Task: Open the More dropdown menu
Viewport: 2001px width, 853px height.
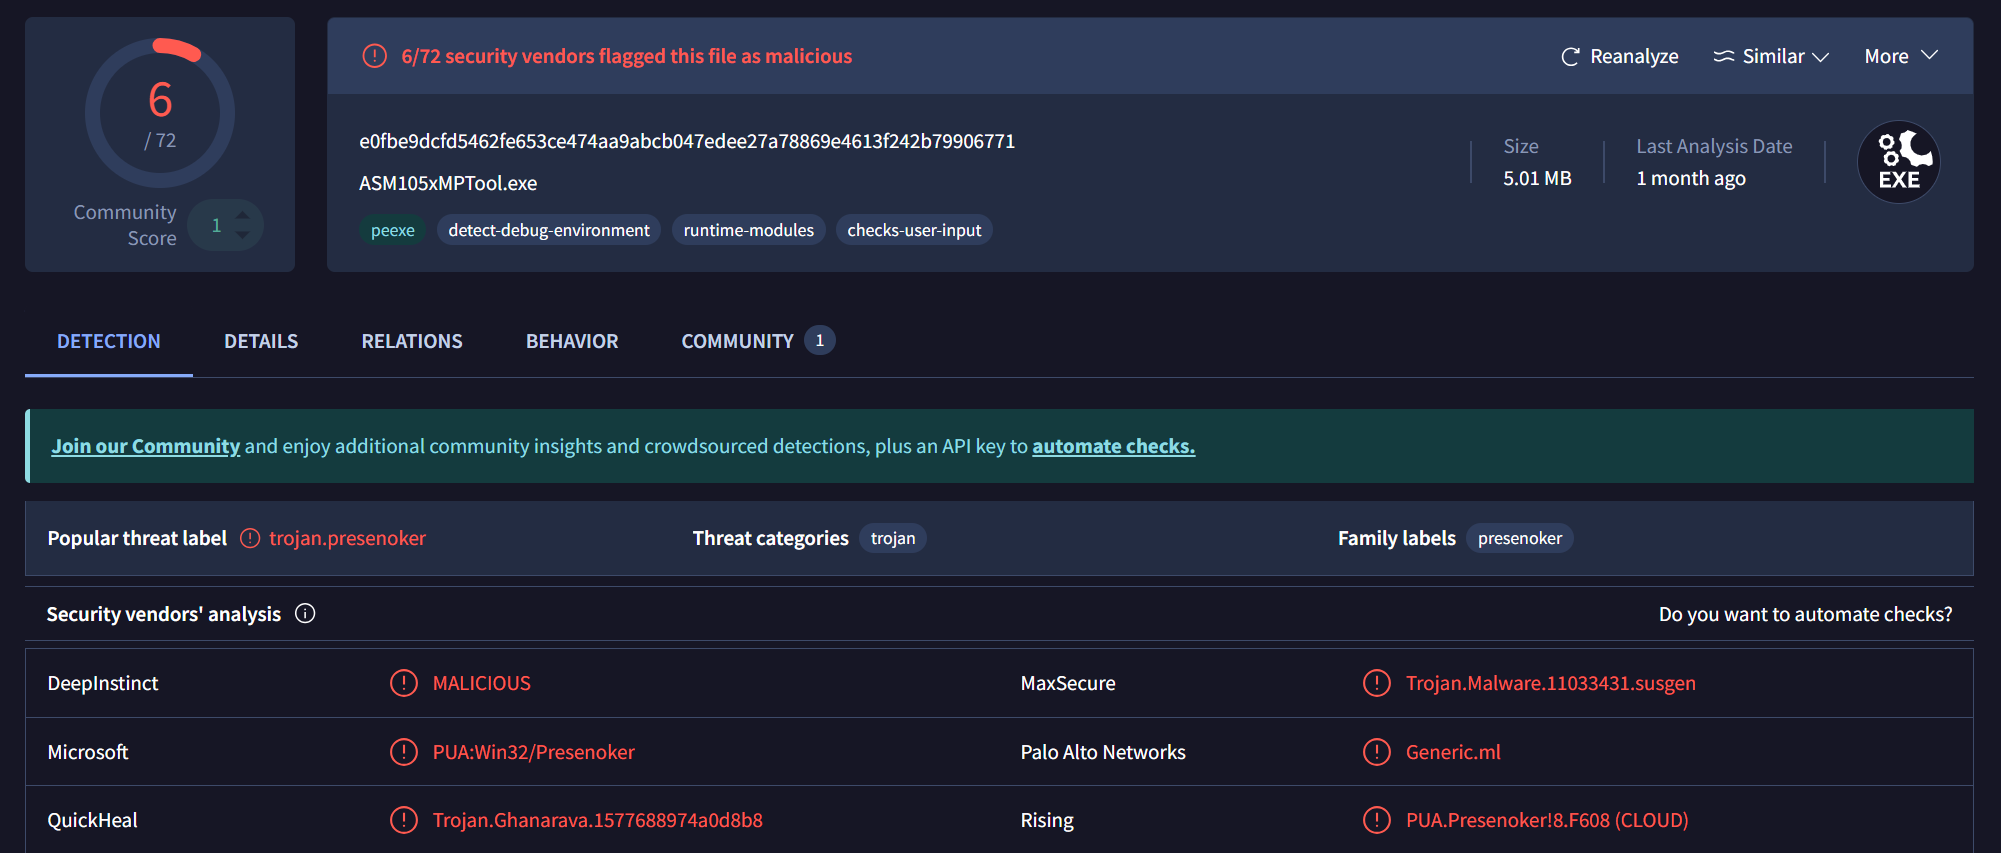Action: pyautogui.click(x=1900, y=57)
